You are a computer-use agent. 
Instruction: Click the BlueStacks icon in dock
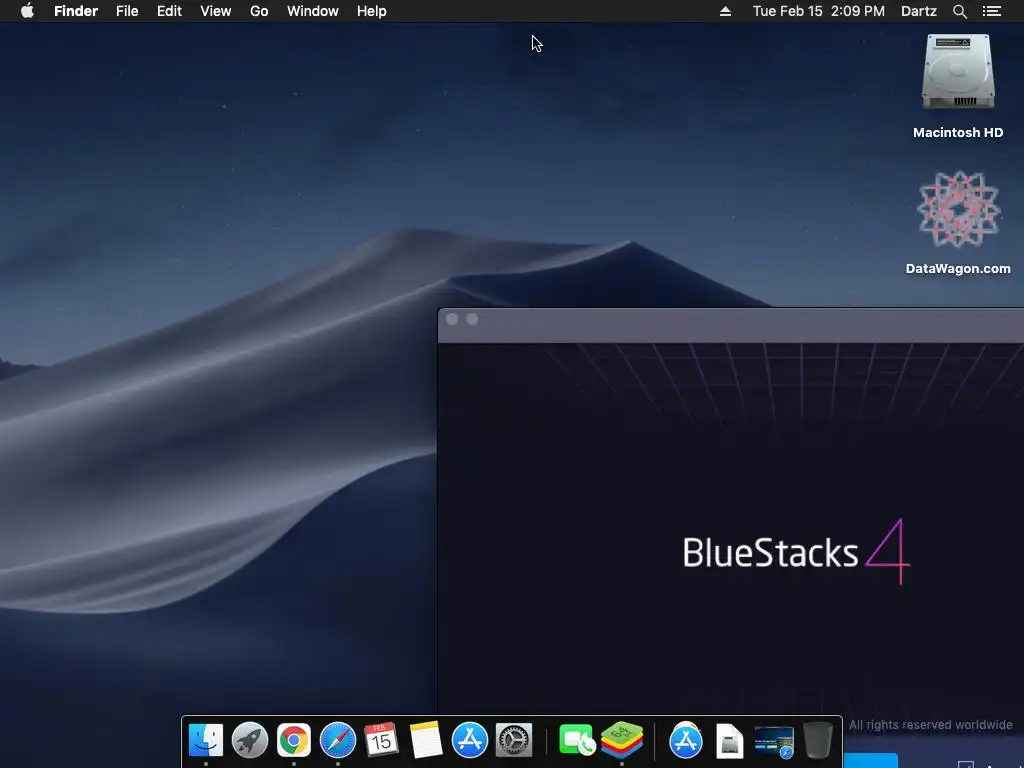tap(622, 741)
